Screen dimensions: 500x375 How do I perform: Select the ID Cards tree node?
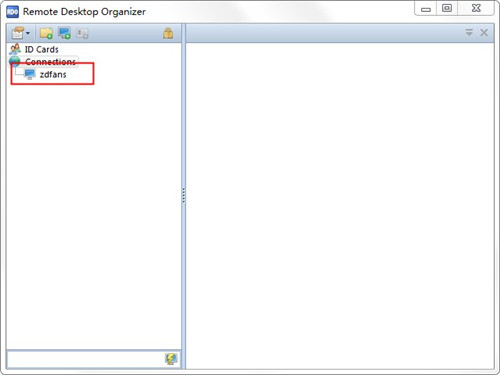(42, 49)
